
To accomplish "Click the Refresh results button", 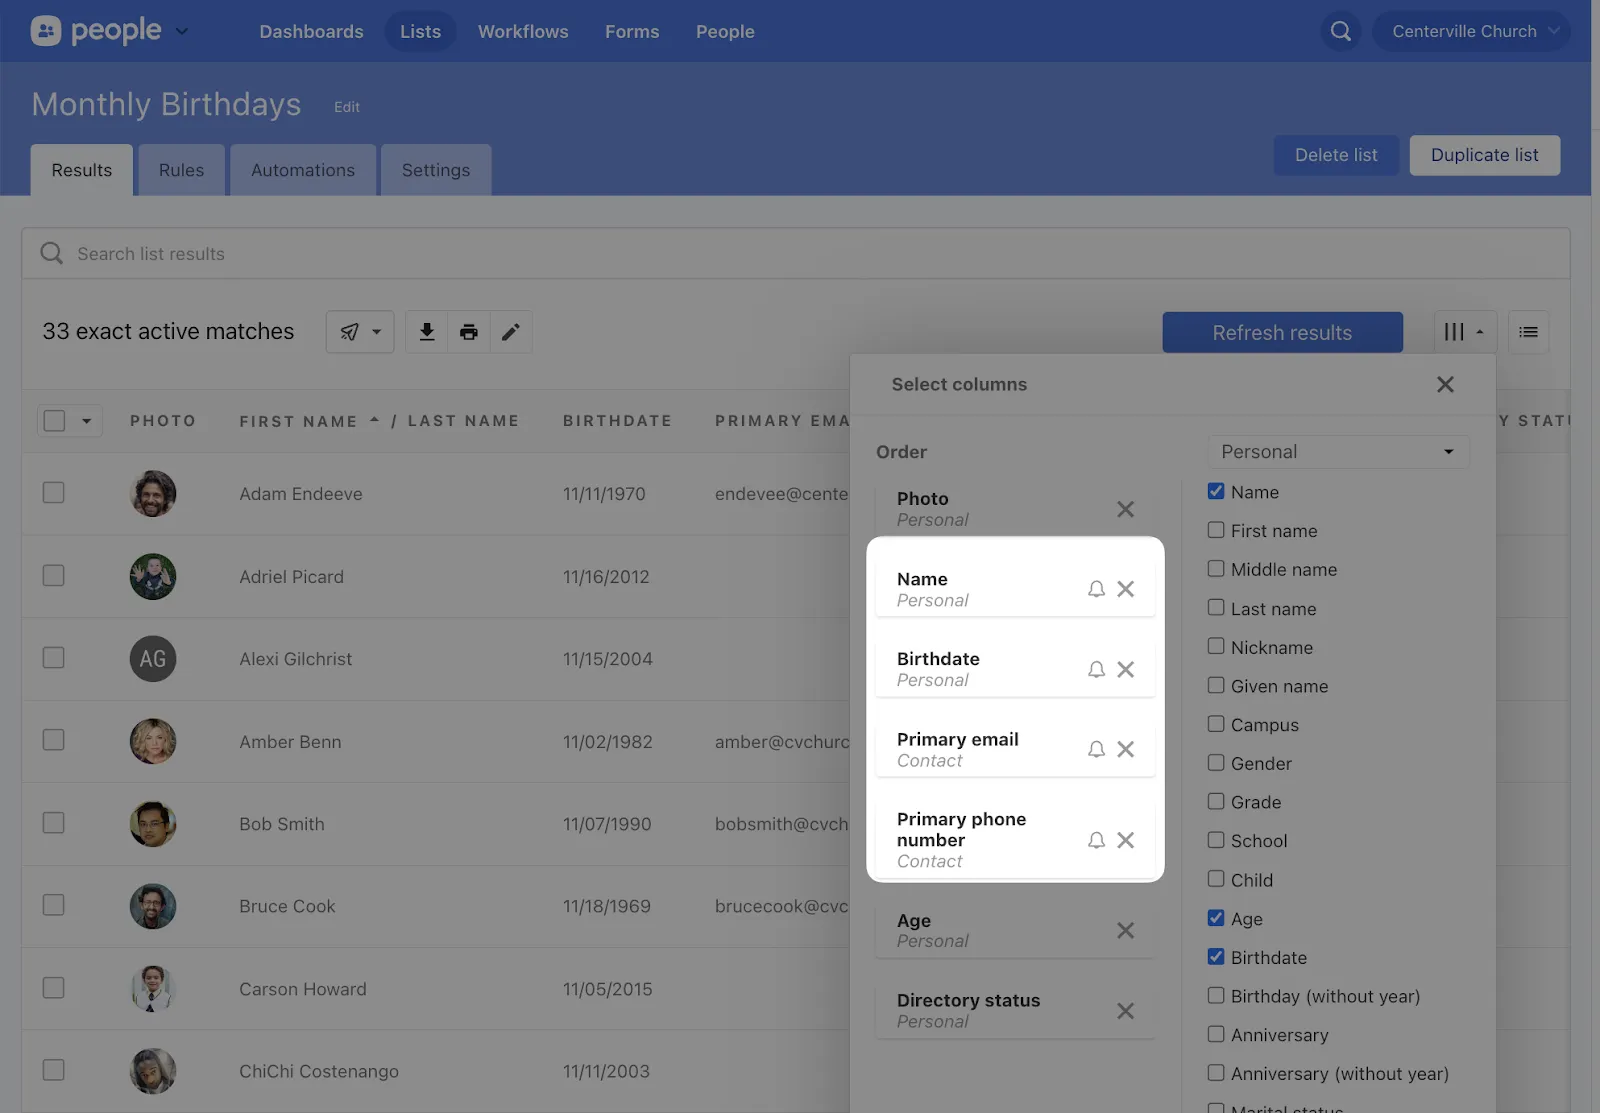I will coord(1282,333).
